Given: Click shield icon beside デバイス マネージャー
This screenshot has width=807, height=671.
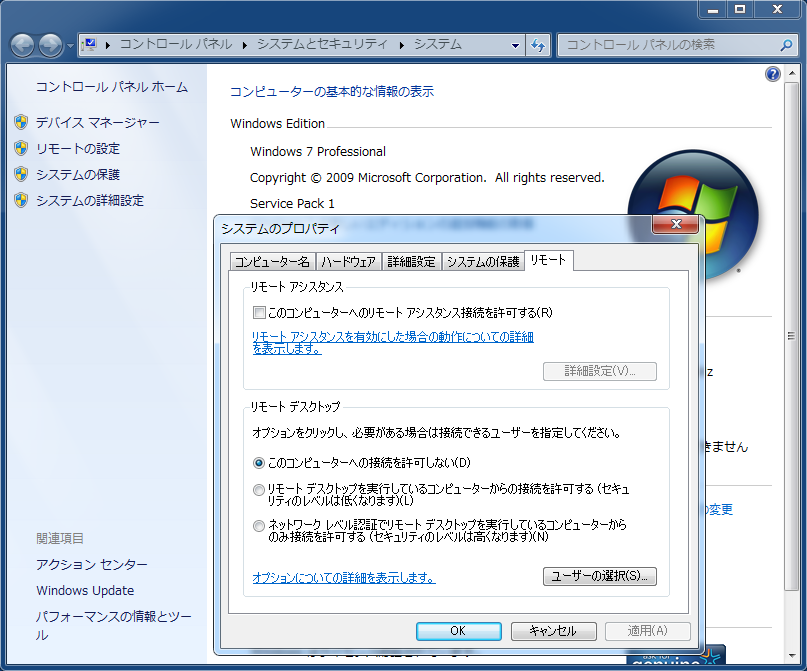Looking at the screenshot, I should (21, 122).
